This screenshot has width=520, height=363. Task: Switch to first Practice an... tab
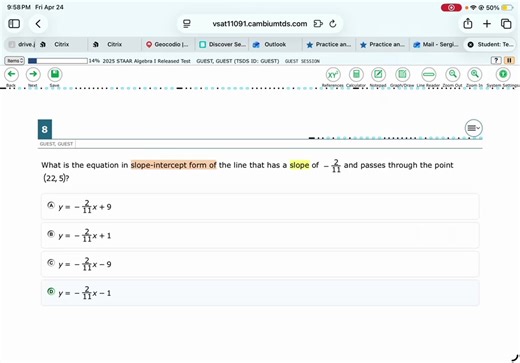point(329,44)
